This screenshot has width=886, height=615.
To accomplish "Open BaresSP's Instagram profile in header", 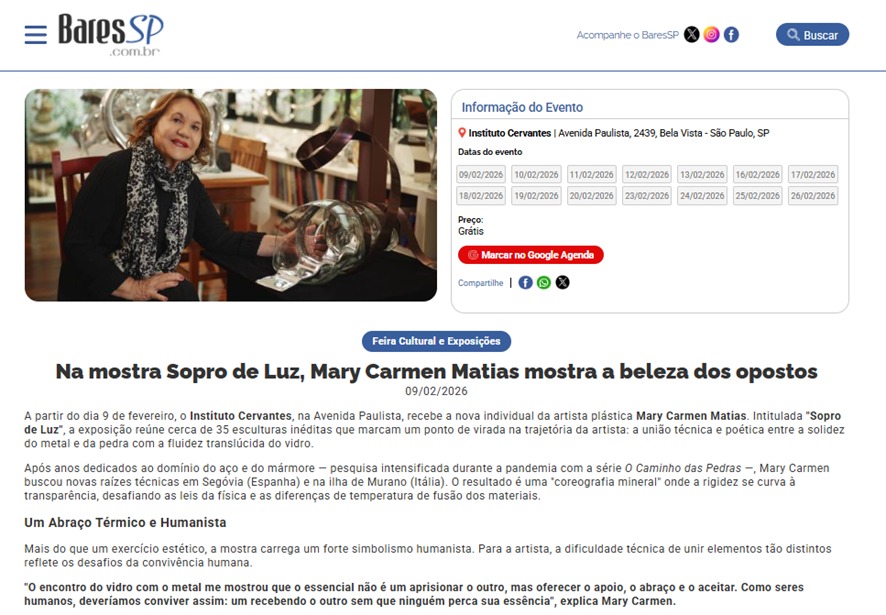I will tap(711, 34).
